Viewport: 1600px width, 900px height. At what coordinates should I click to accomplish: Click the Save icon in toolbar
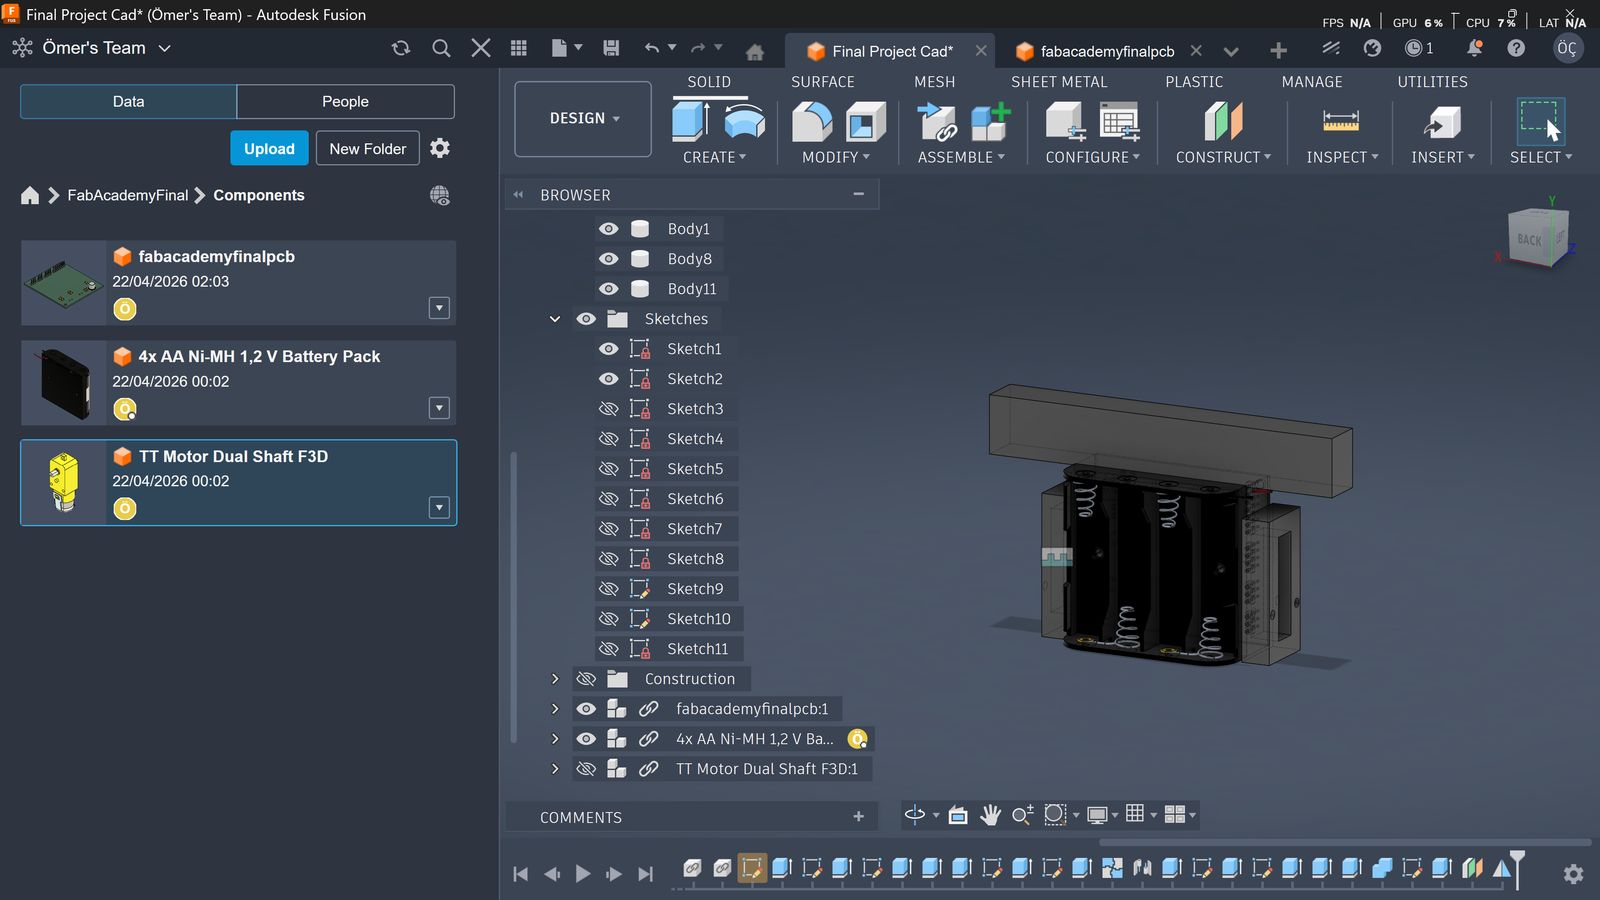tap(611, 48)
